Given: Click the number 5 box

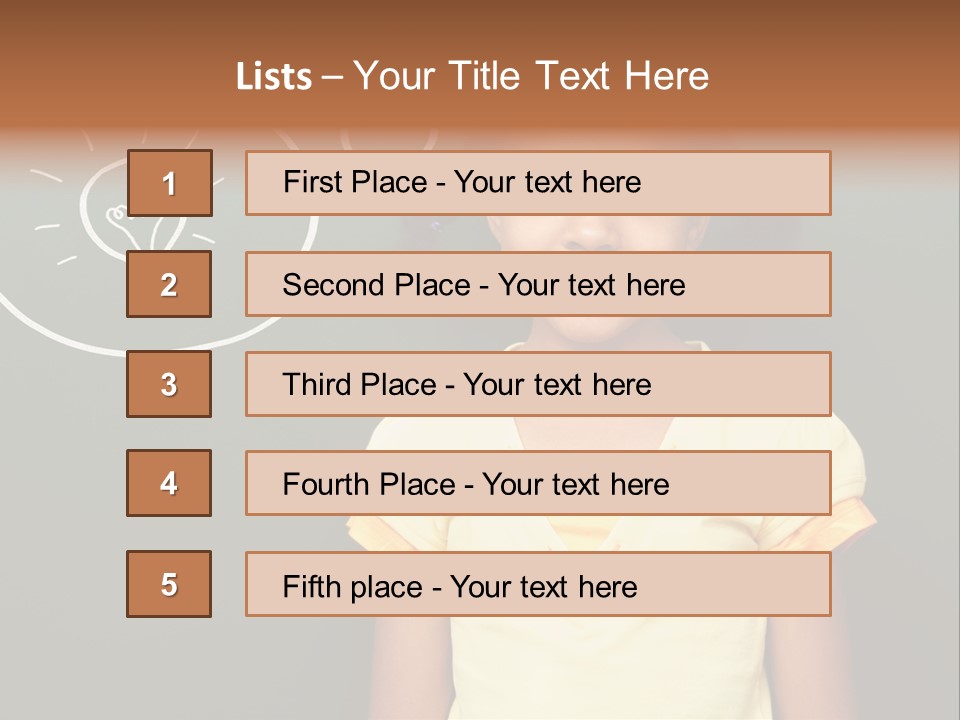Looking at the screenshot, I should tap(169, 584).
